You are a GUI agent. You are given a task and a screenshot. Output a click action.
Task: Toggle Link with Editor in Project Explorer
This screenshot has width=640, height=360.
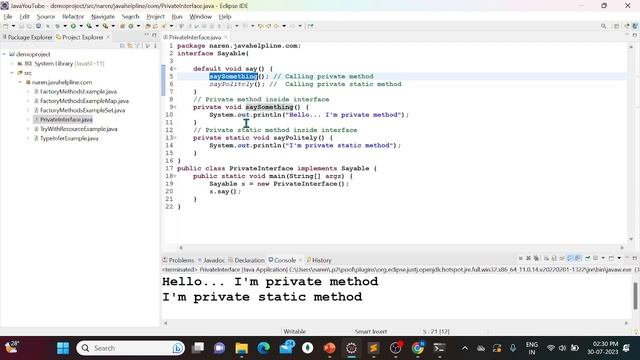click(130, 46)
